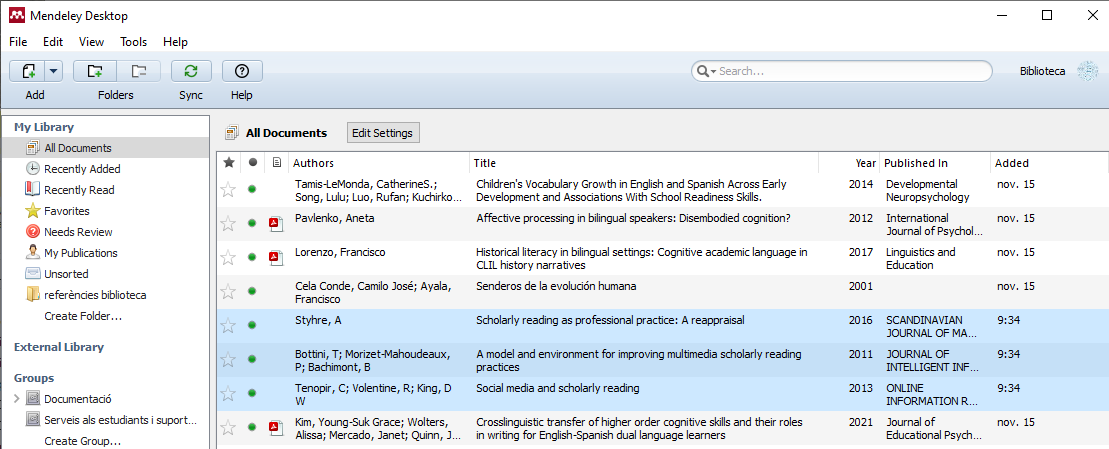
Task: Toggle favorite star for Tenopir row
Action: [228, 393]
